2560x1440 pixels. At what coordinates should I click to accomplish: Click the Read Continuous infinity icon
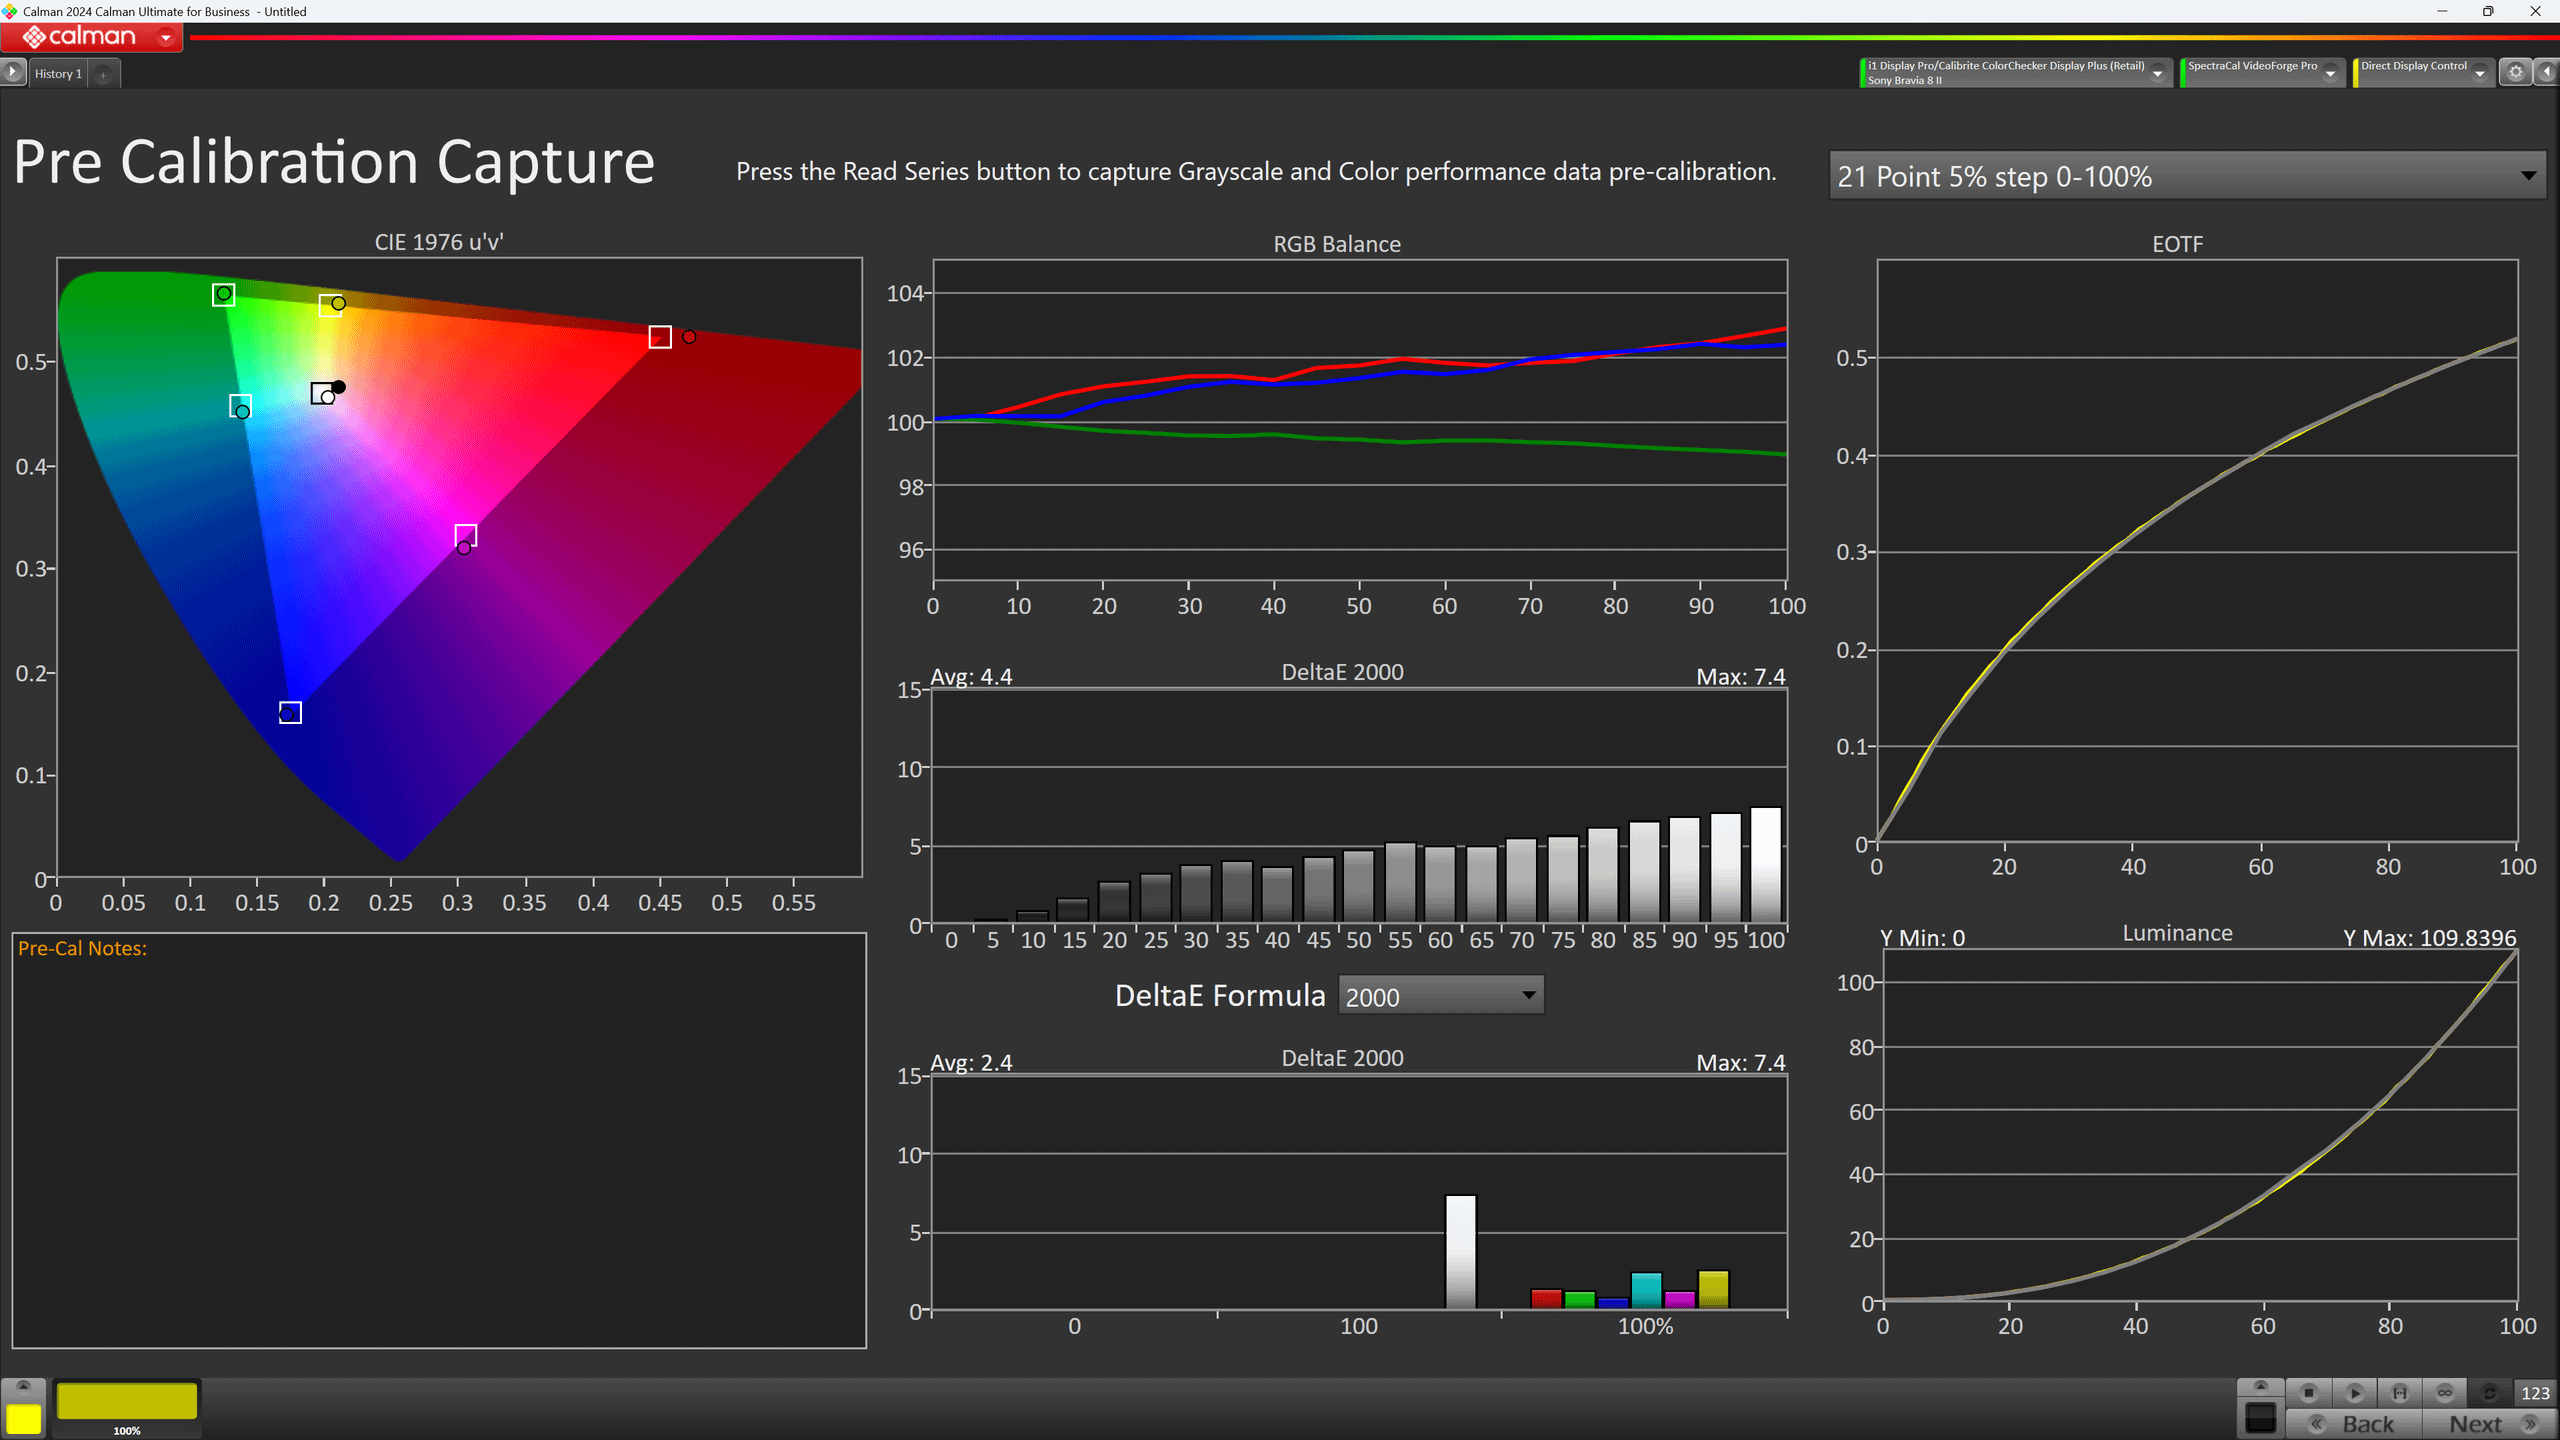tap(2444, 1392)
